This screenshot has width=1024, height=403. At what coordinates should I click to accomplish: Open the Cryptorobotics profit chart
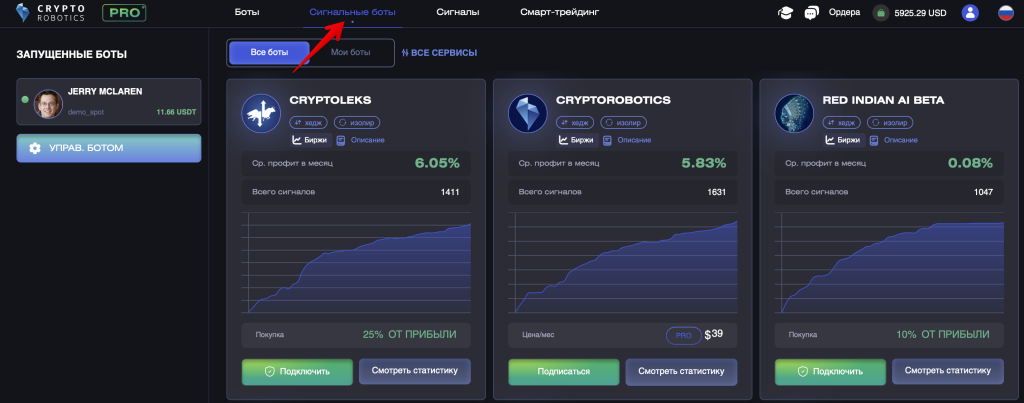click(x=623, y=263)
